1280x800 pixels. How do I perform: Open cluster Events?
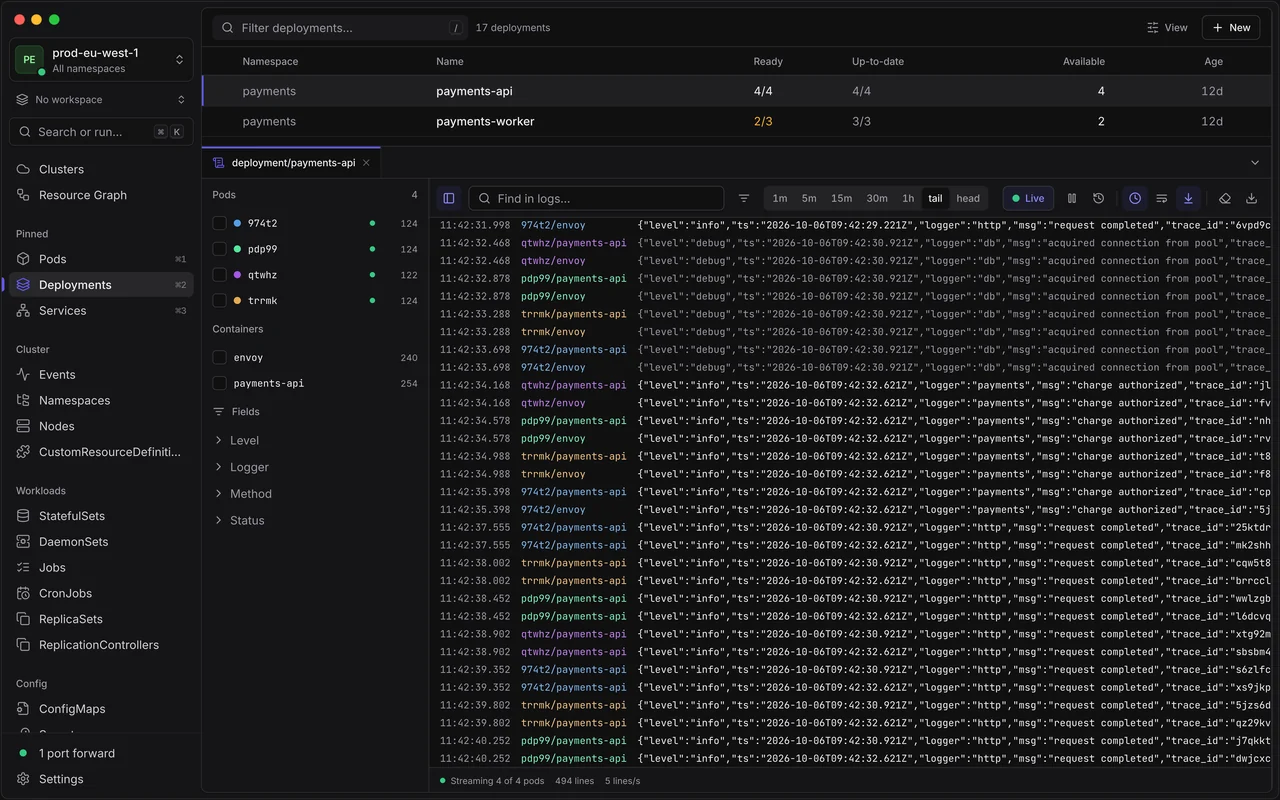click(101, 374)
